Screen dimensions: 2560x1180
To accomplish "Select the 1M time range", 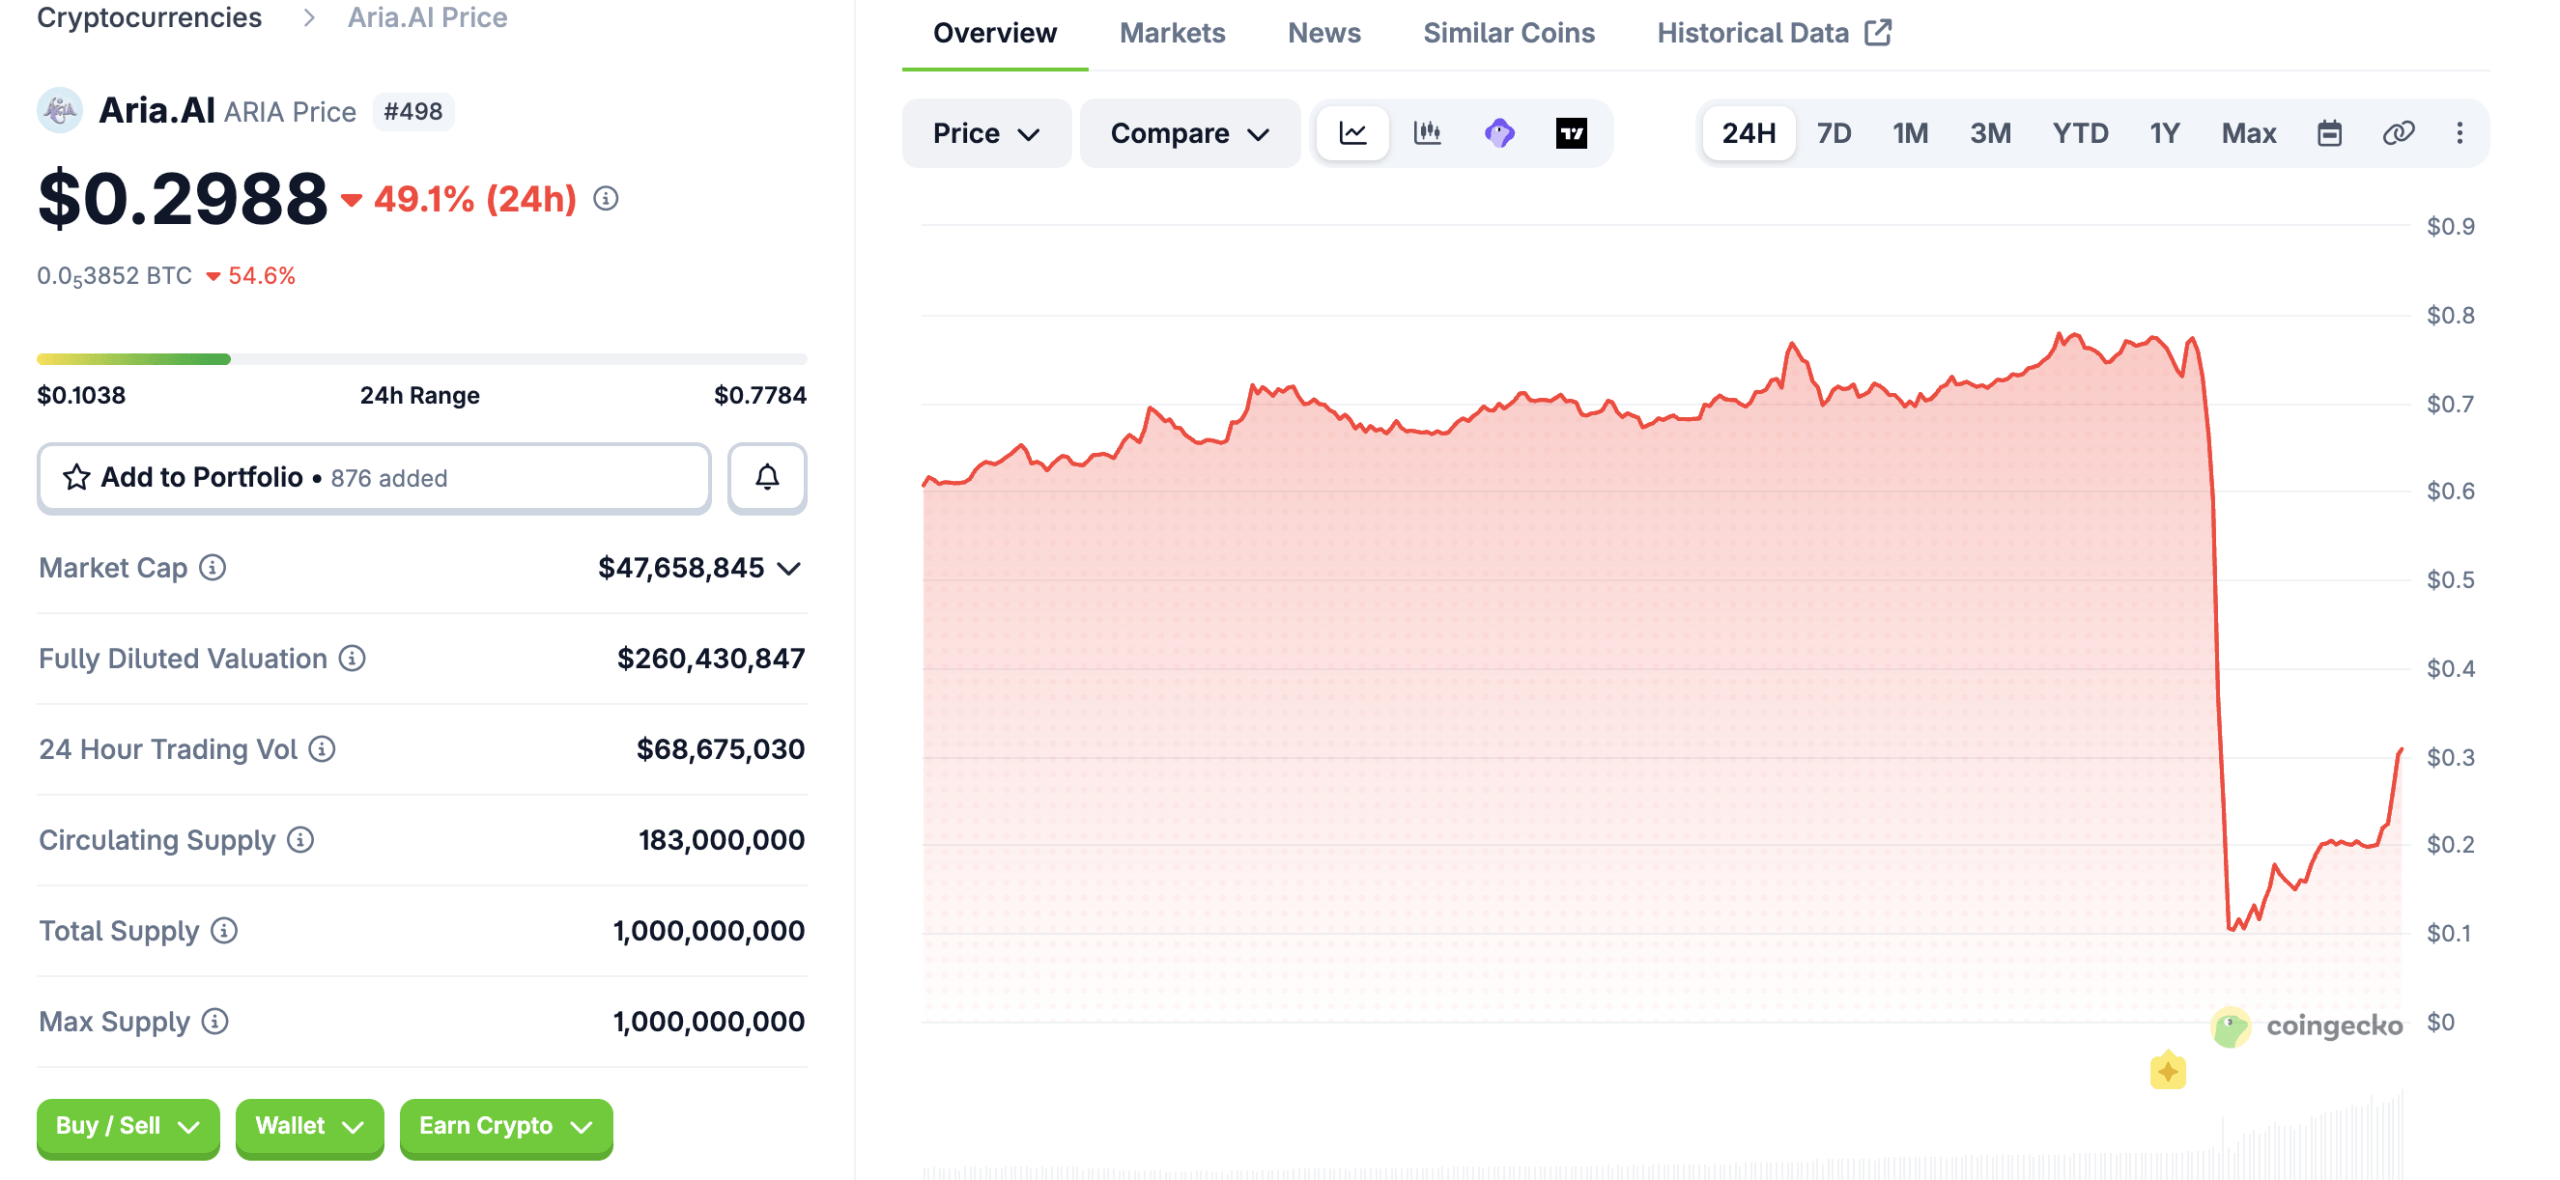I will 1909,133.
